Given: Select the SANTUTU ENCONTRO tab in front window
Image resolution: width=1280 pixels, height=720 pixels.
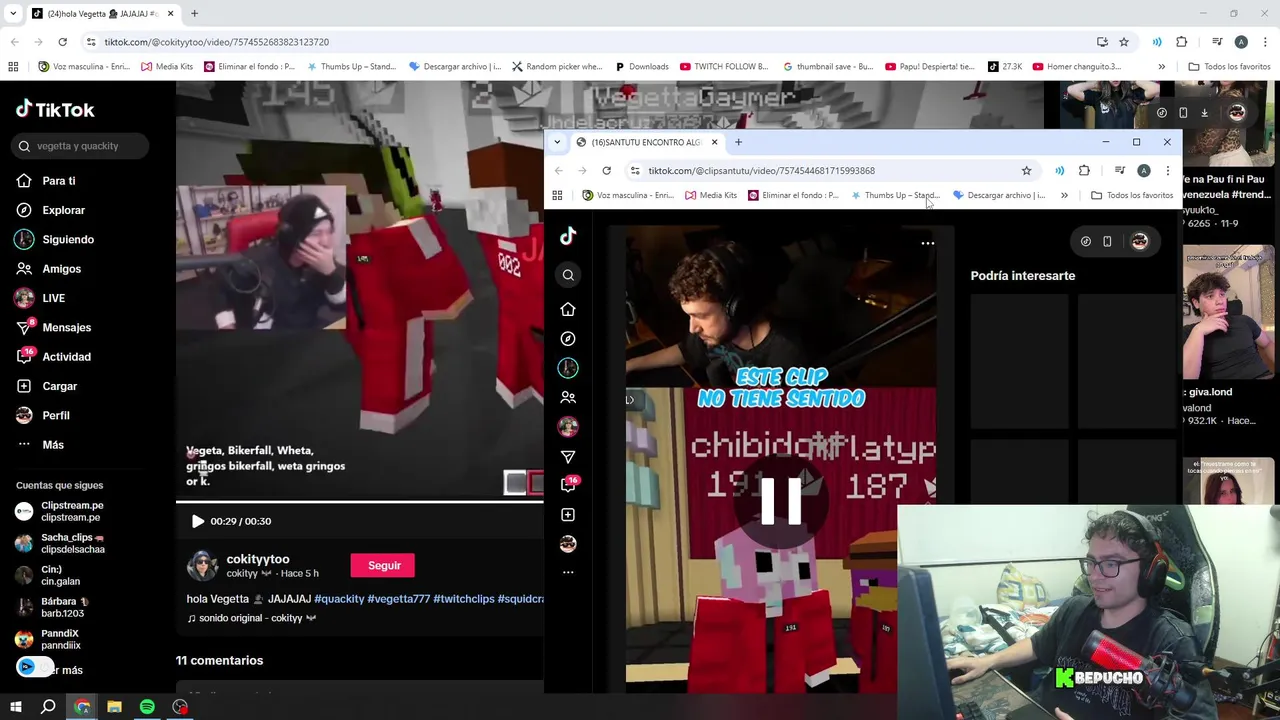Looking at the screenshot, I should [646, 142].
